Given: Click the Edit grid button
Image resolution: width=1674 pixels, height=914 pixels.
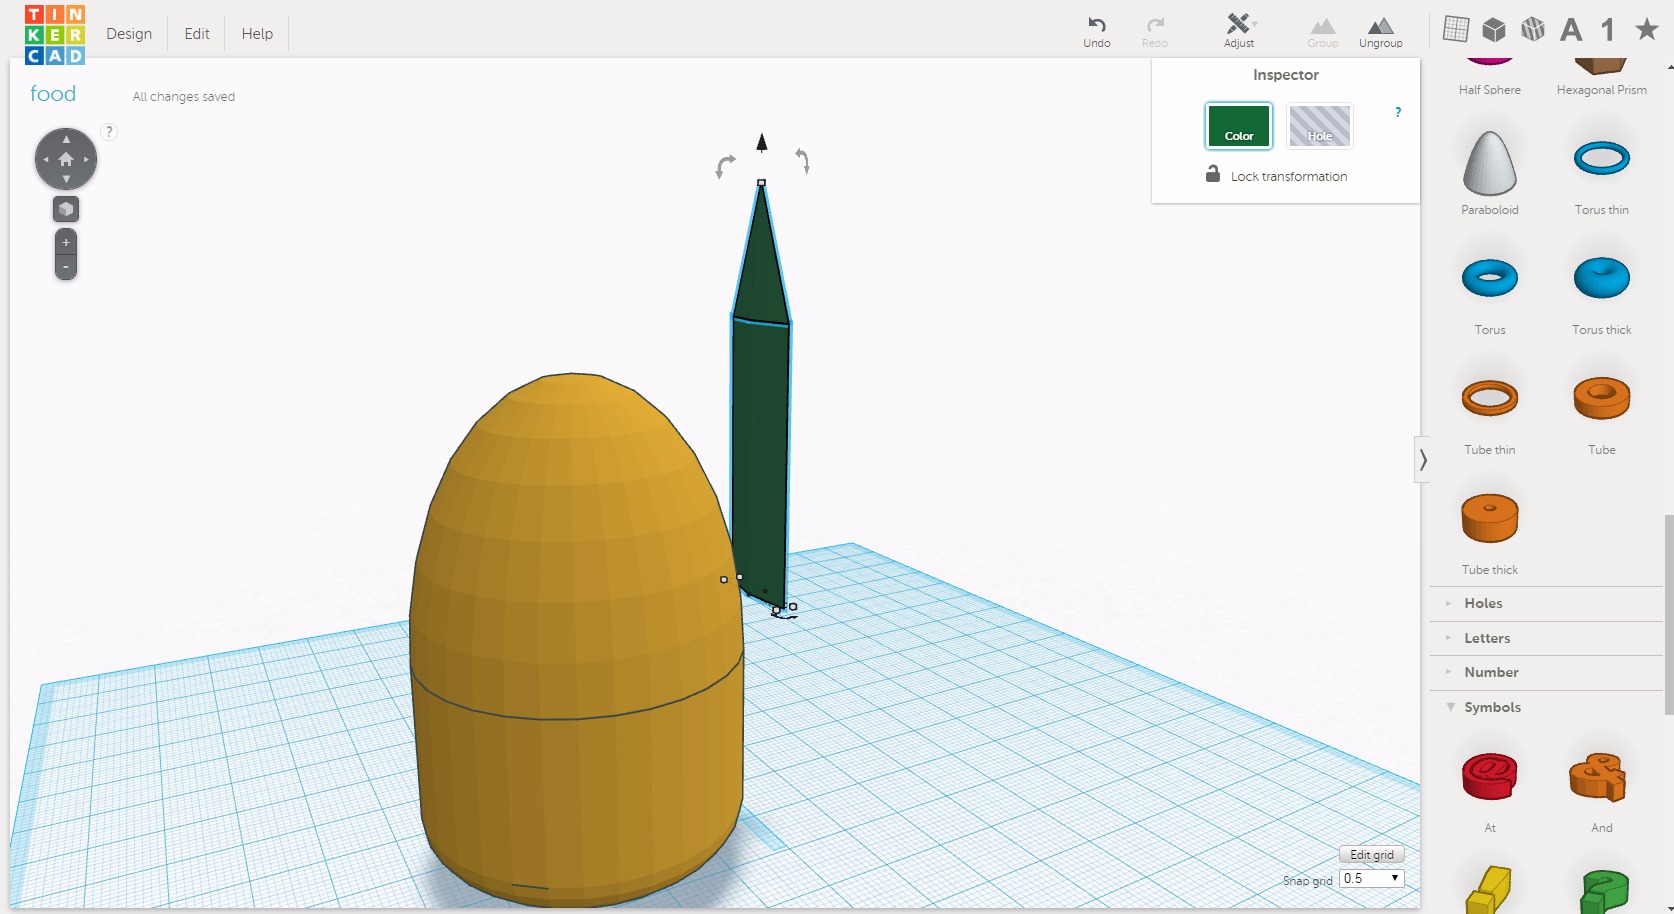Looking at the screenshot, I should click(x=1372, y=855).
